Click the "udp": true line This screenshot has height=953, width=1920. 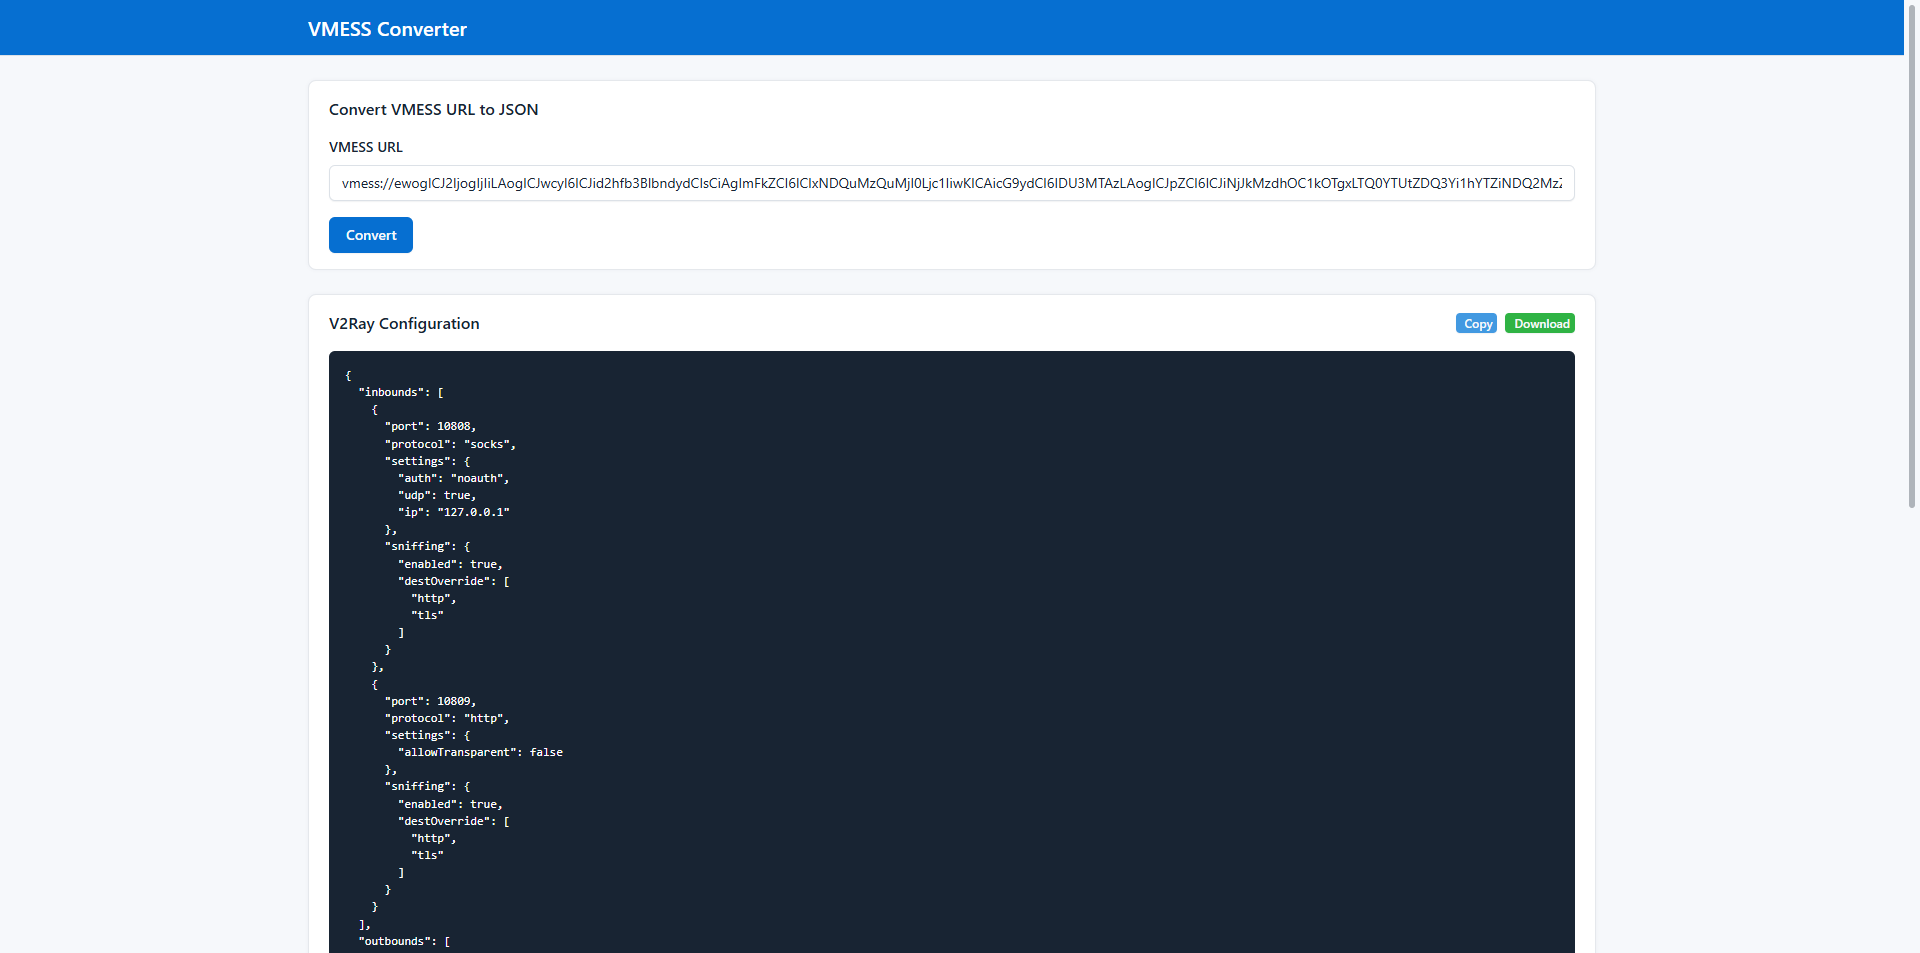[x=437, y=495]
